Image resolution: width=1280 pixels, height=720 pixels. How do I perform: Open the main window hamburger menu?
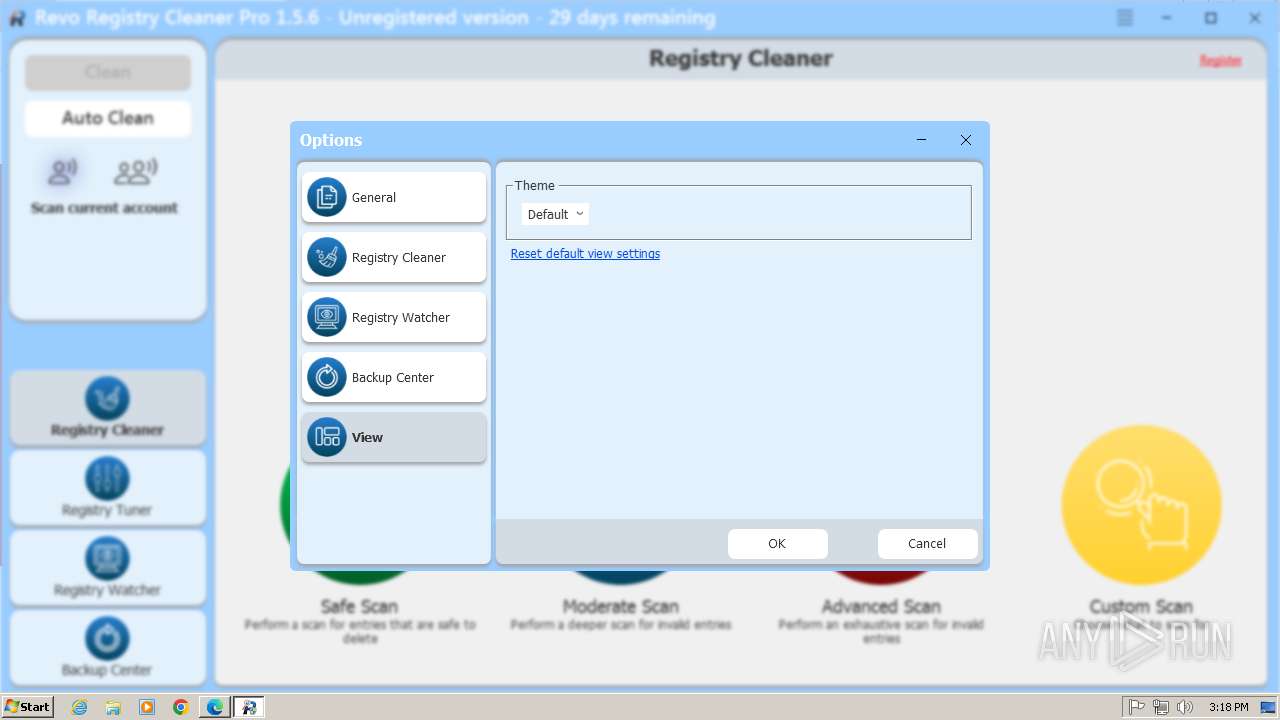(x=1125, y=18)
